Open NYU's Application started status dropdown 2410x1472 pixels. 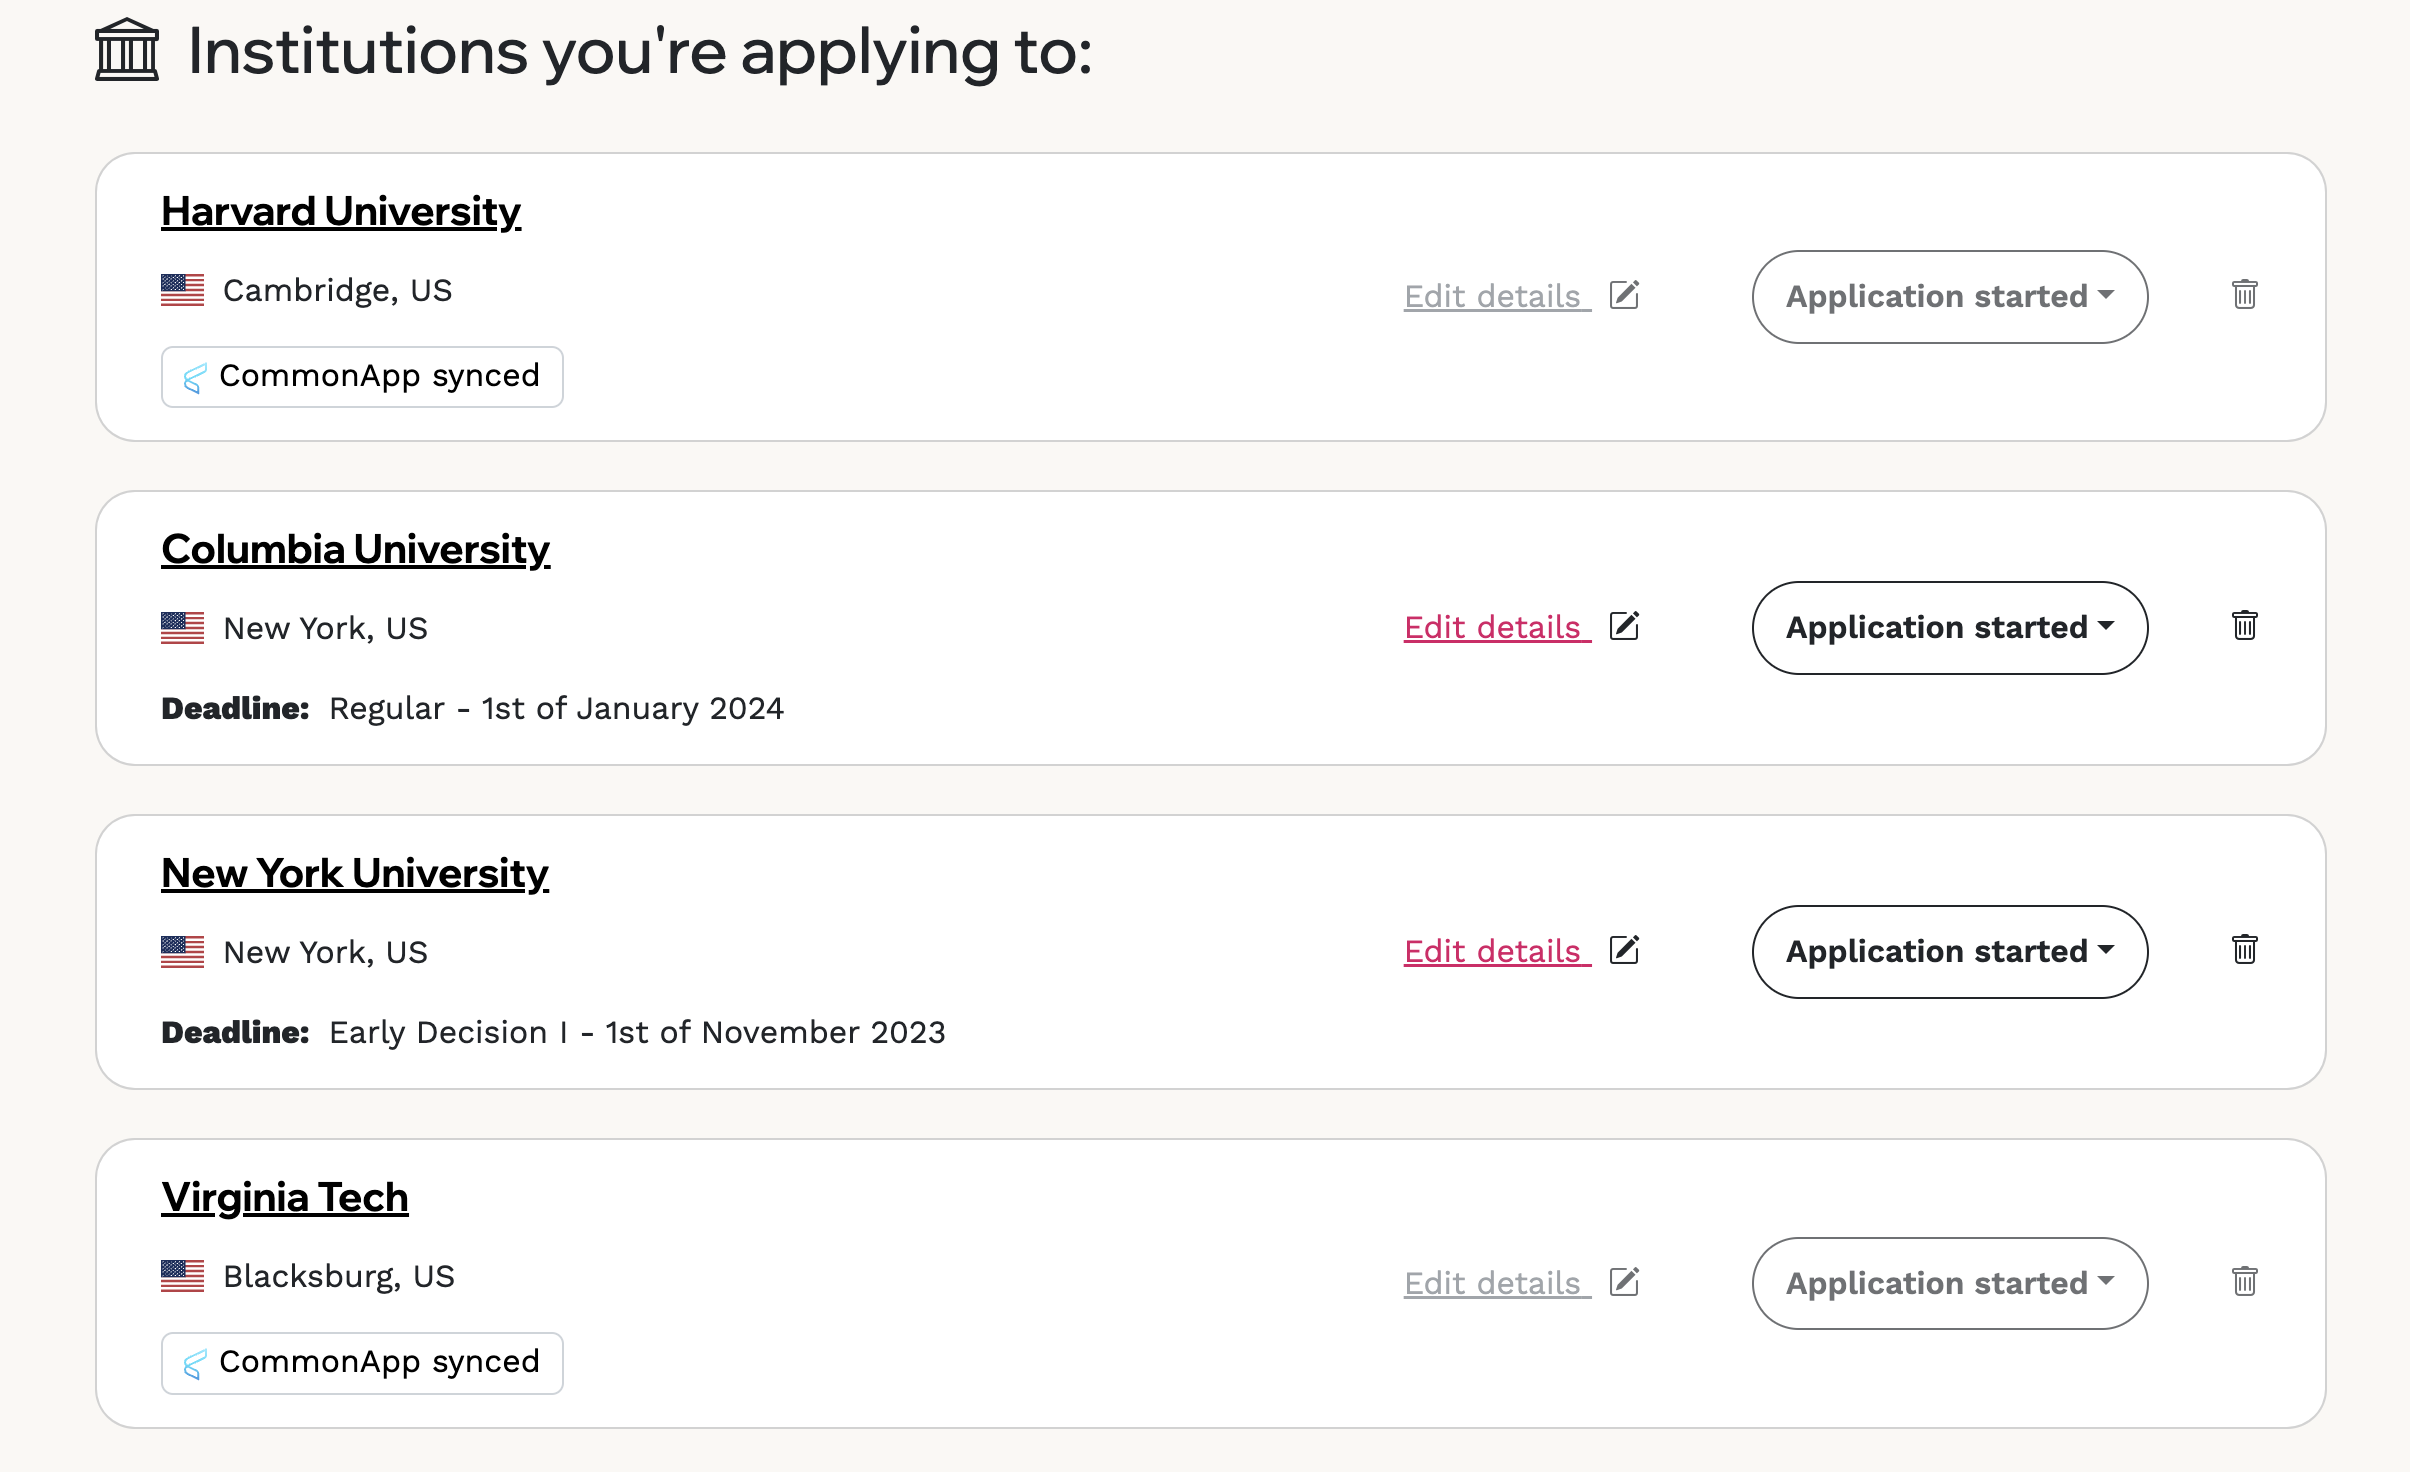(1949, 952)
